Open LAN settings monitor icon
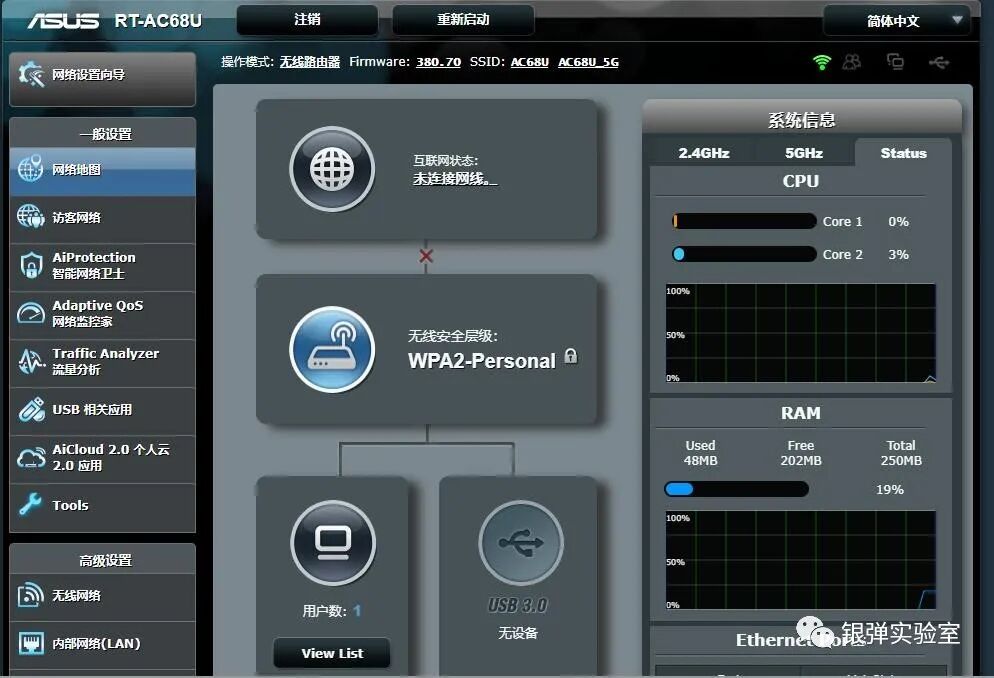This screenshot has width=994, height=678. [x=30, y=643]
